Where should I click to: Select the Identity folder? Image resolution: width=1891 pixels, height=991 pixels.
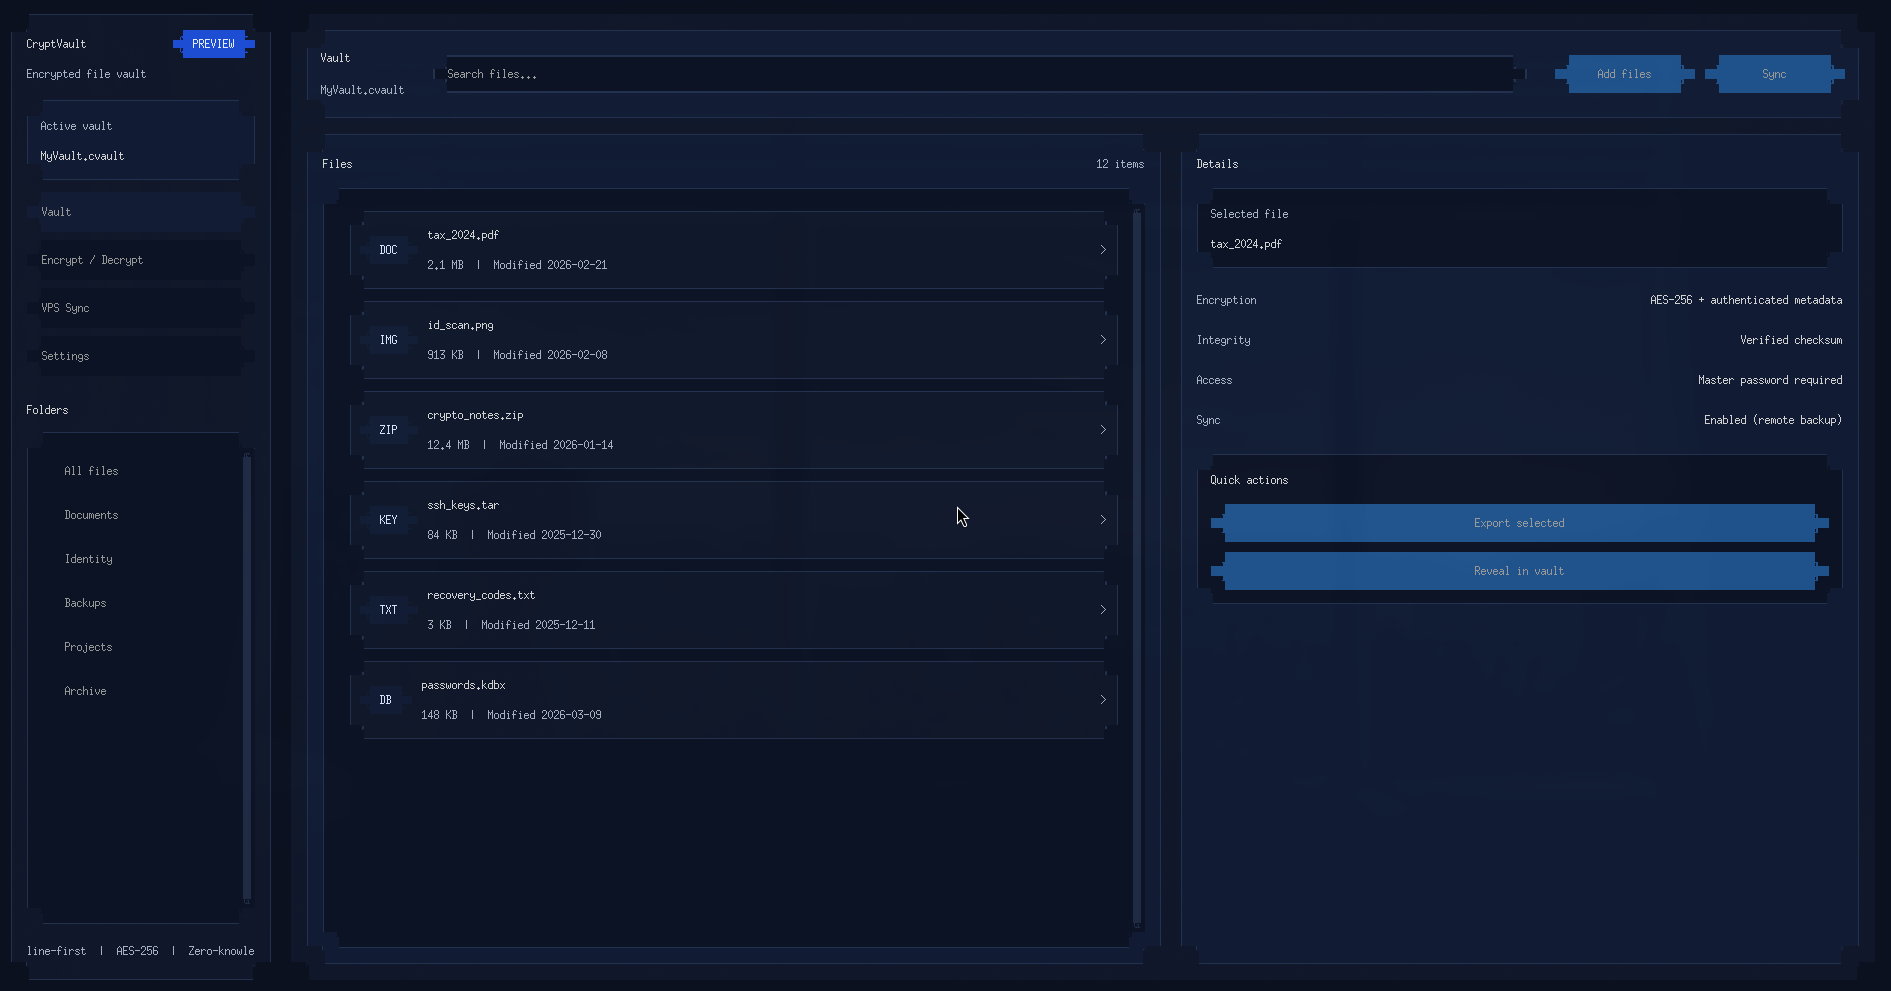tap(89, 559)
